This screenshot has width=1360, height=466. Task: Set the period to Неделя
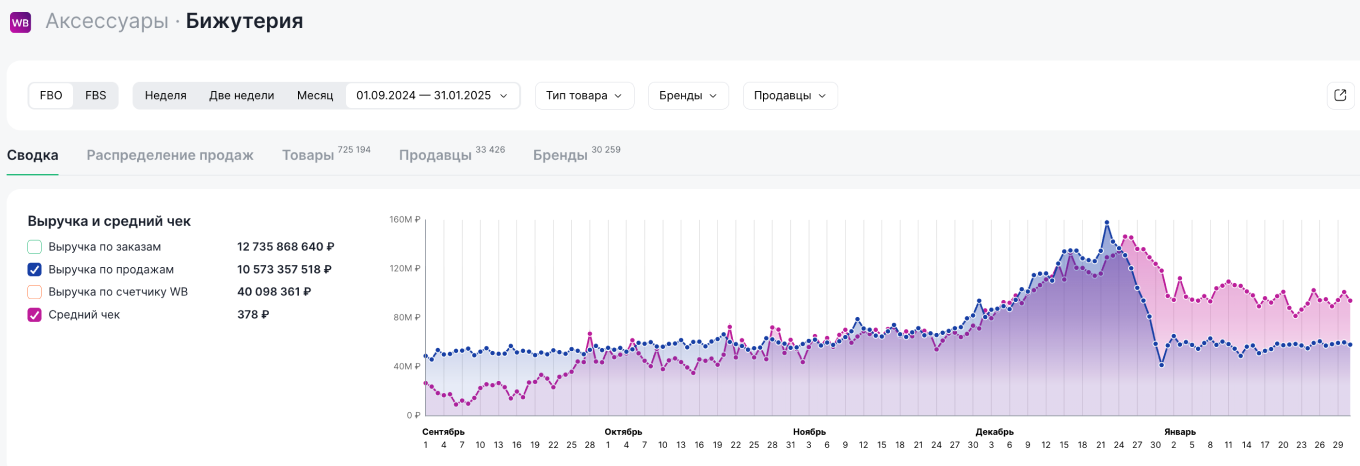coord(165,96)
